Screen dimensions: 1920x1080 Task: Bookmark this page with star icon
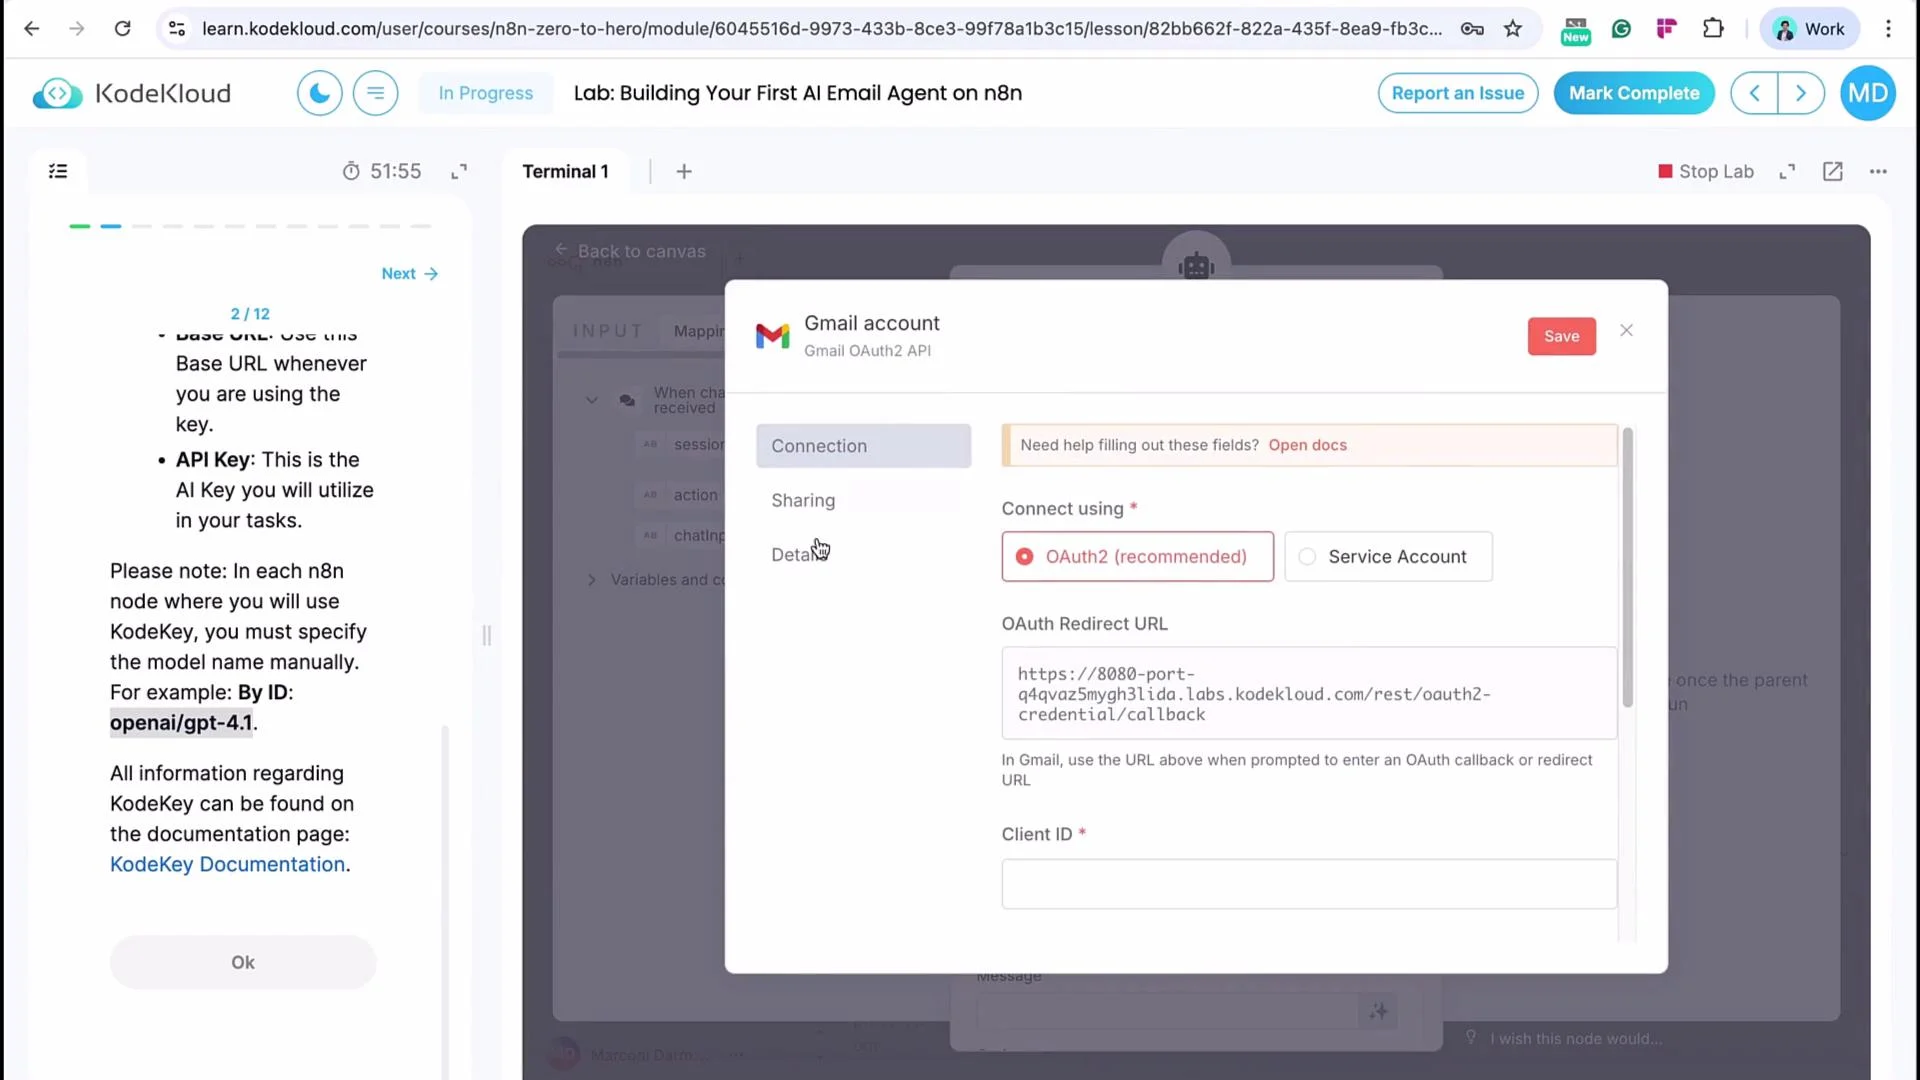[x=1513, y=29]
